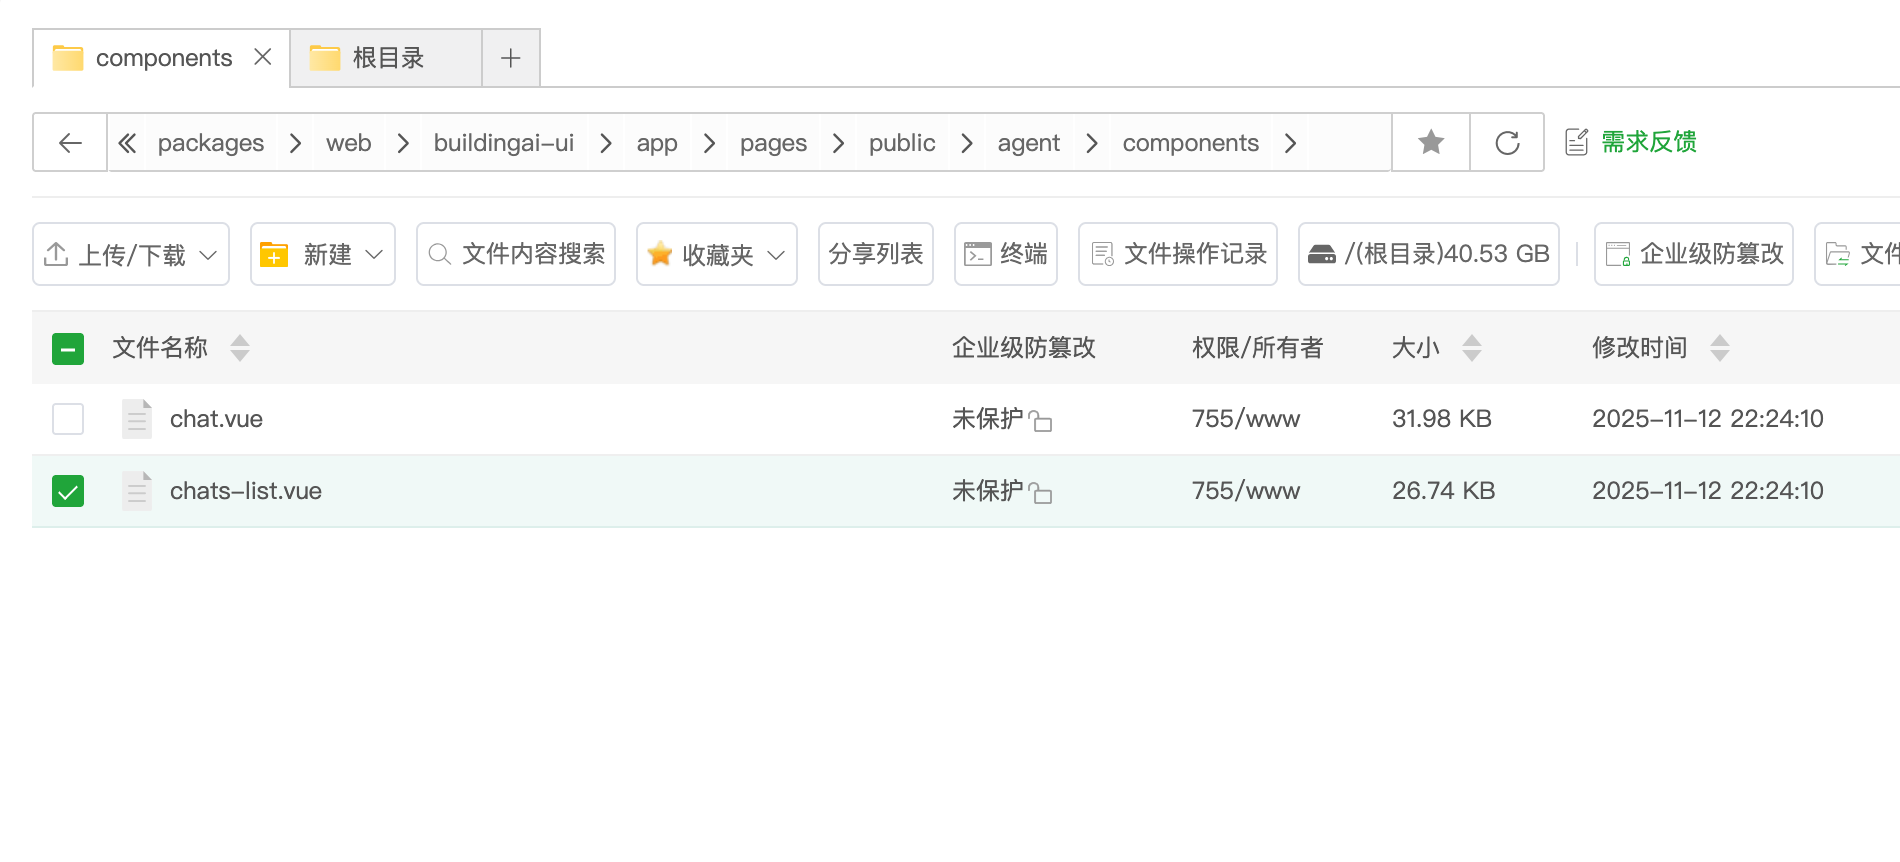Open the terminal (终端) button
1900x862 pixels.
(1006, 254)
